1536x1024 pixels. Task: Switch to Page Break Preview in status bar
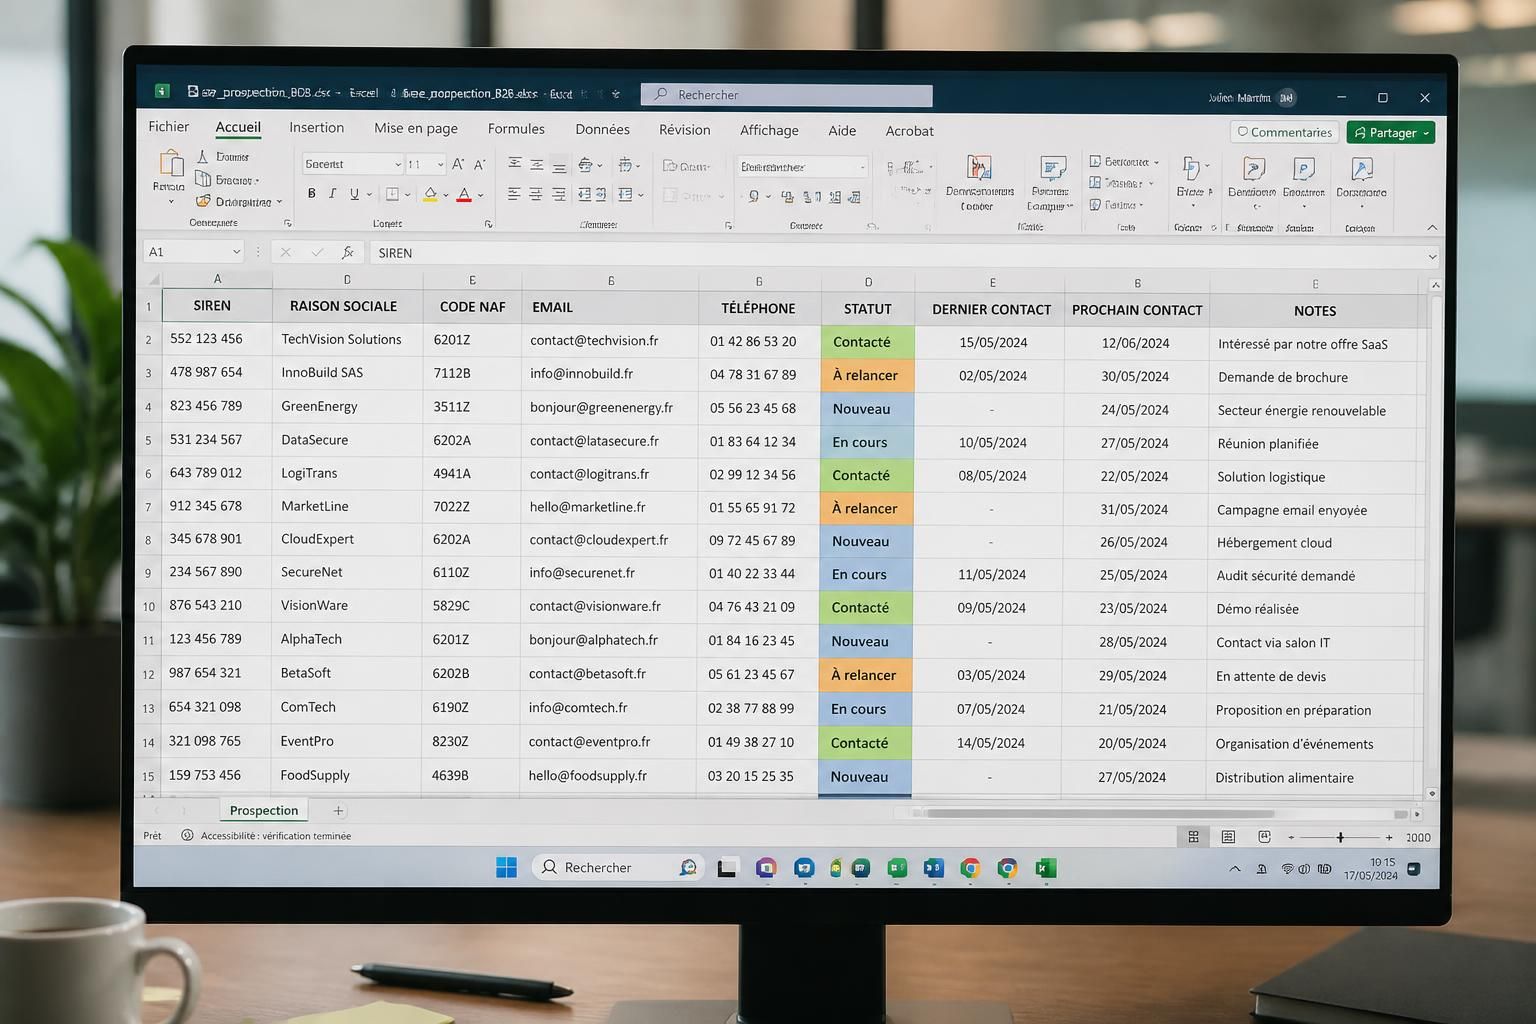[1264, 837]
